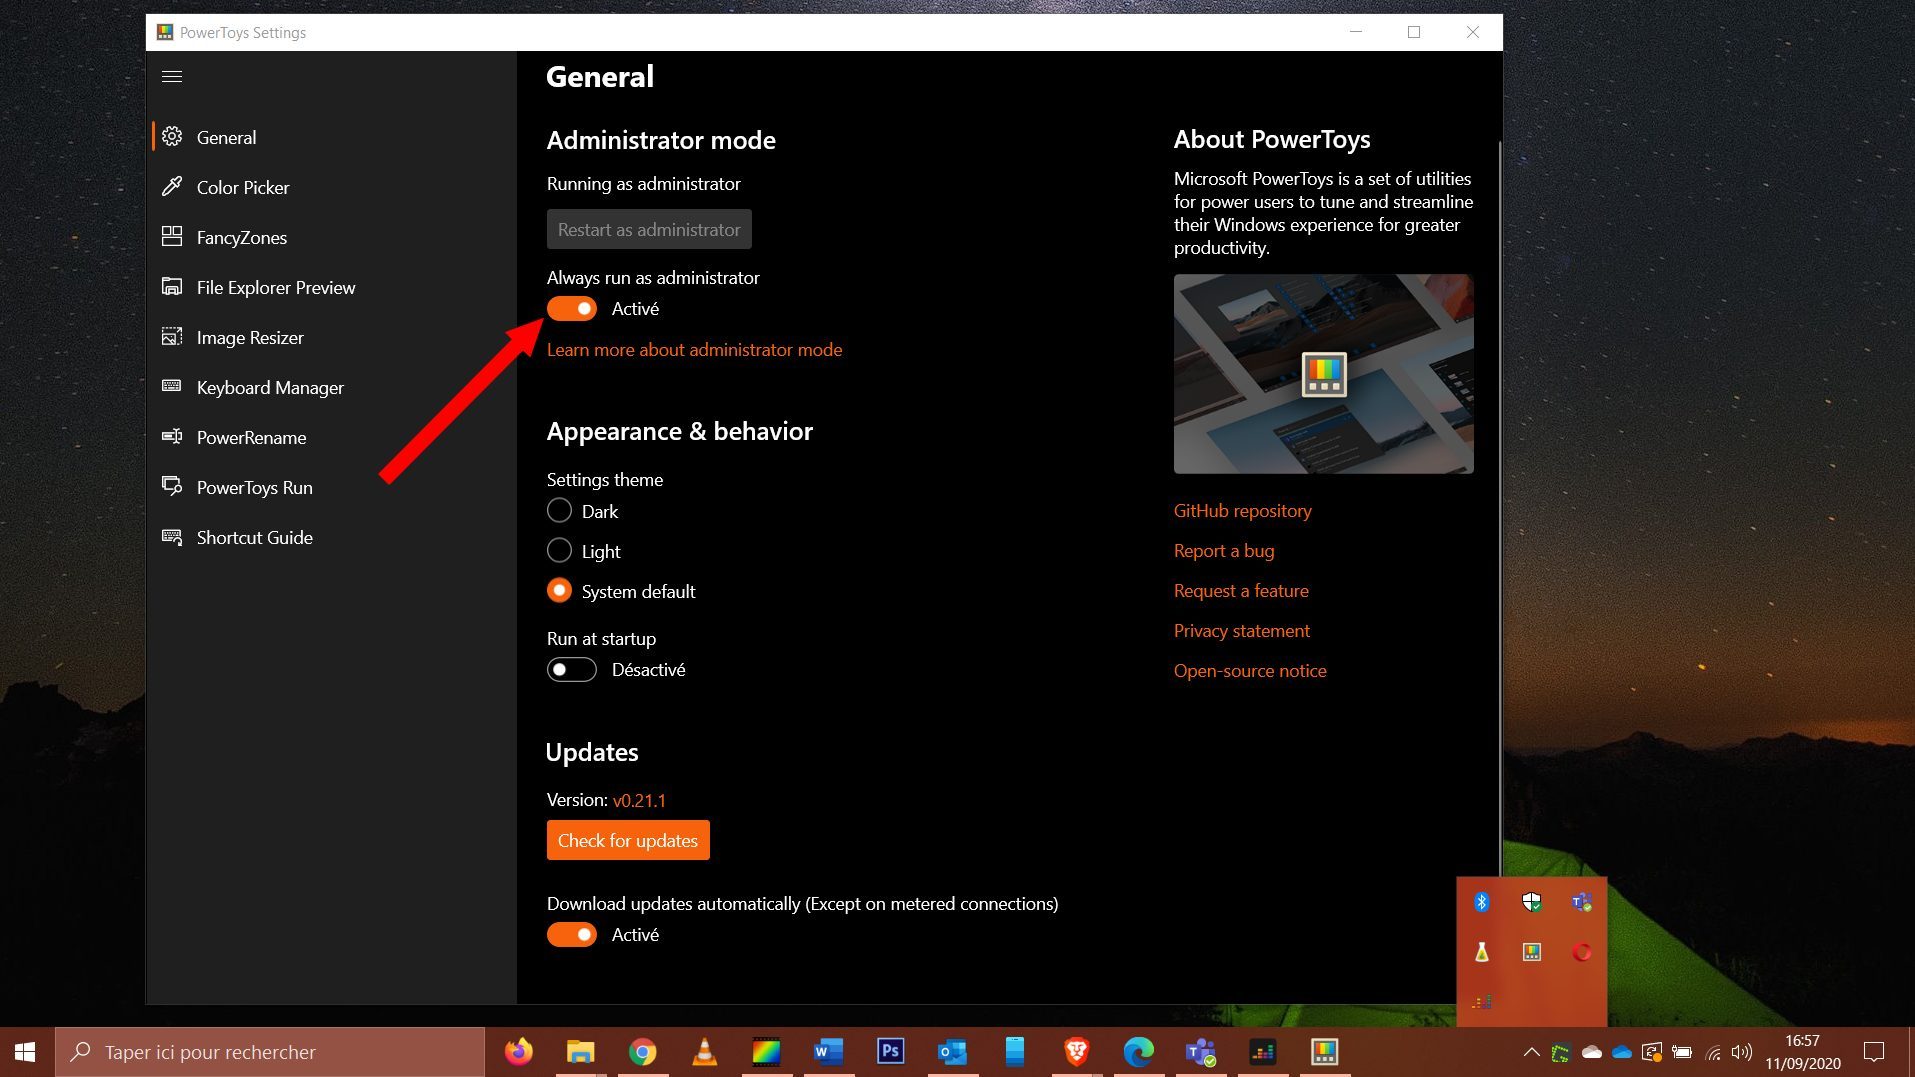Screen dimensions: 1915x1077
Task: Launch Firefox from the taskbar
Action: pyautogui.click(x=518, y=1052)
